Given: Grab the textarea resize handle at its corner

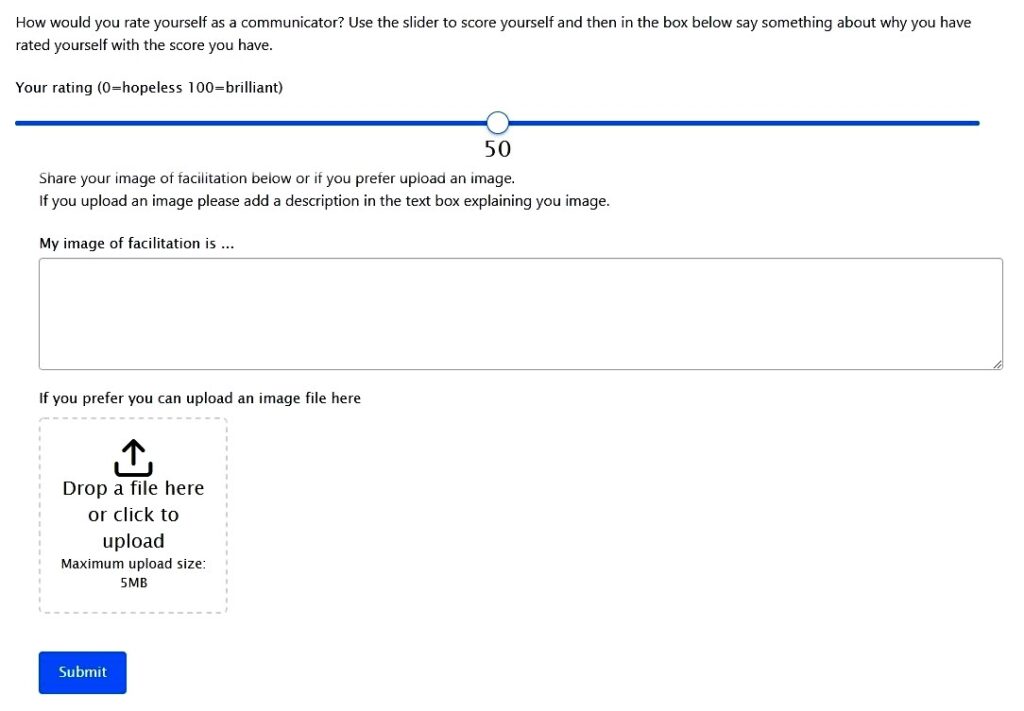Looking at the screenshot, I should [997, 364].
